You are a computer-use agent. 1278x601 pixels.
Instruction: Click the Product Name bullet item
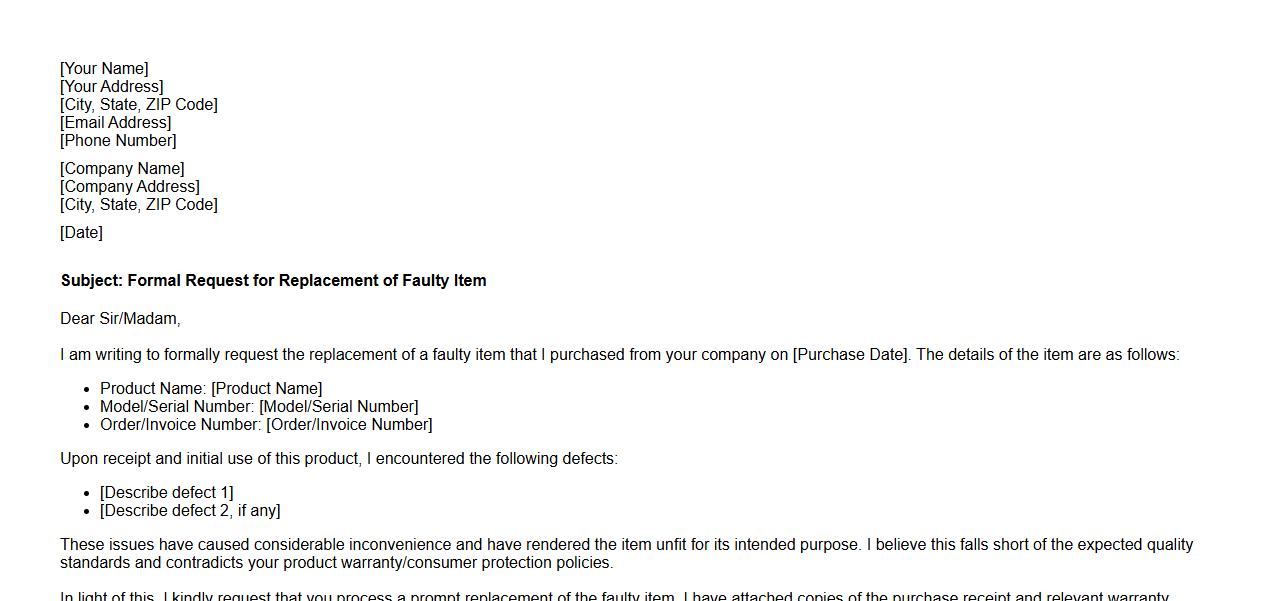(211, 389)
